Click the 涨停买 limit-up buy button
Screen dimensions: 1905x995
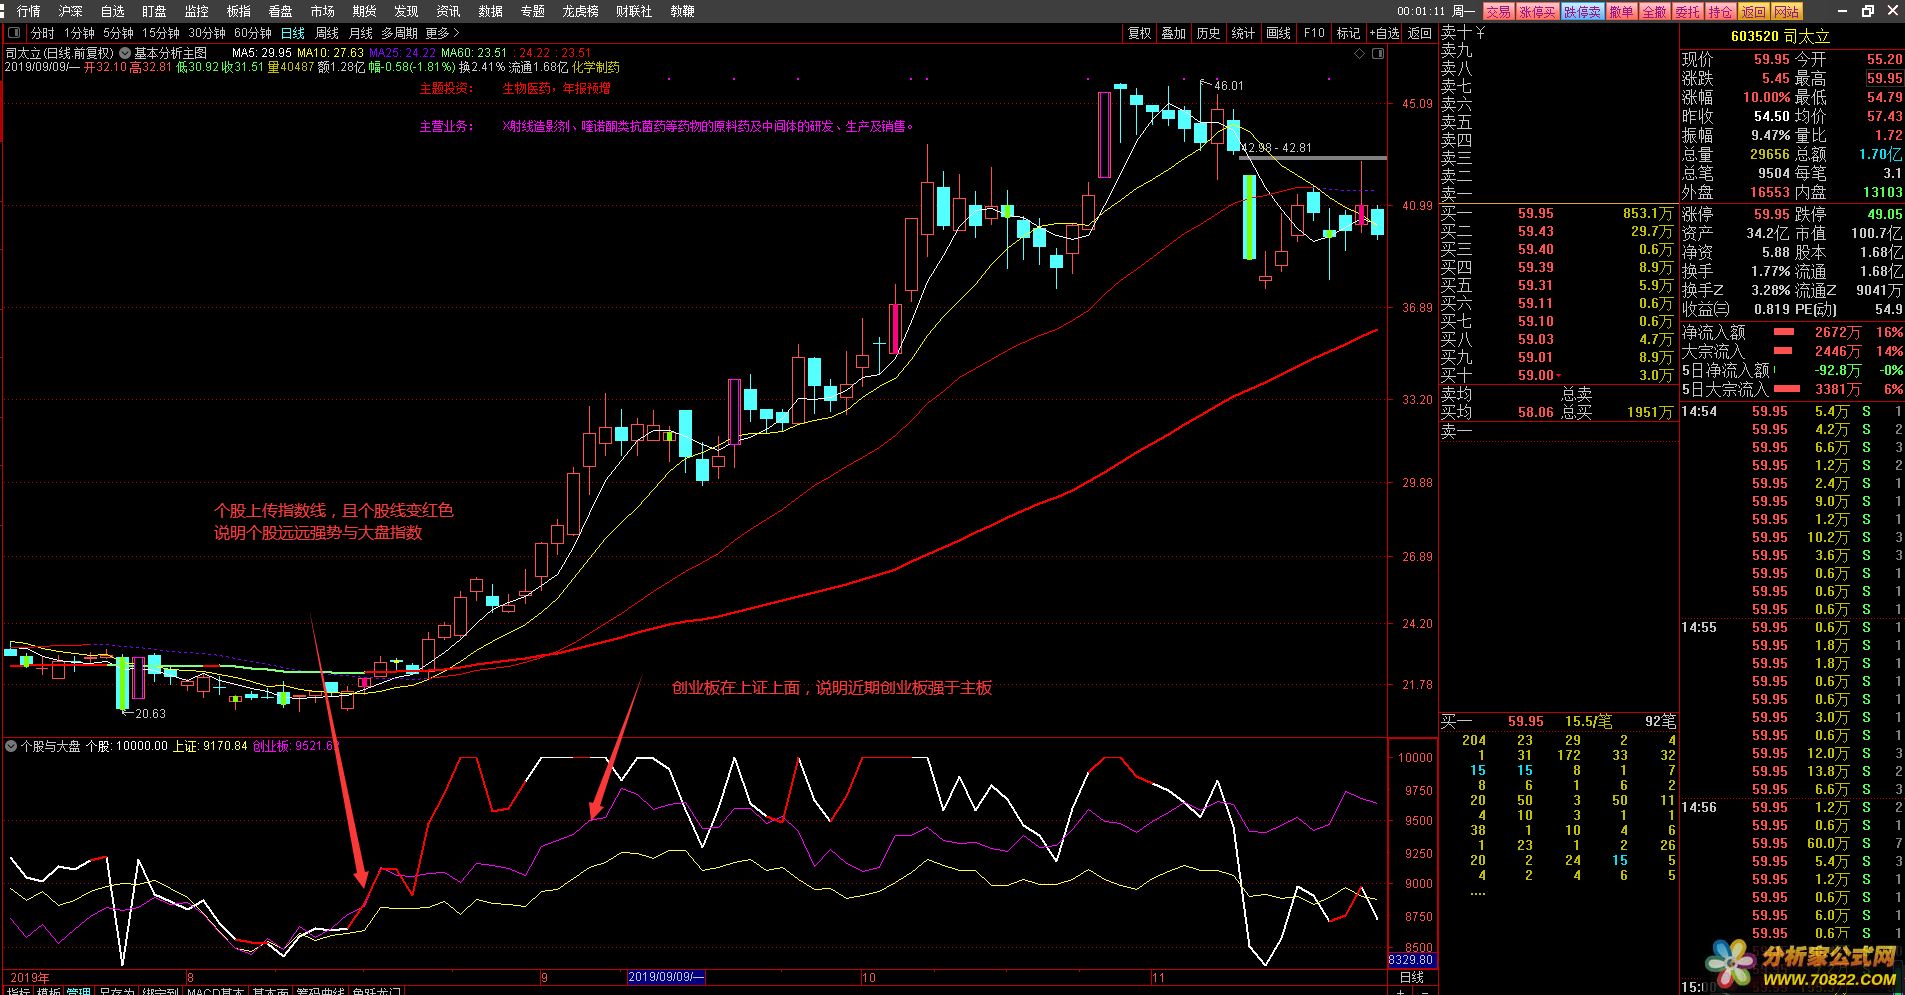tap(1537, 11)
